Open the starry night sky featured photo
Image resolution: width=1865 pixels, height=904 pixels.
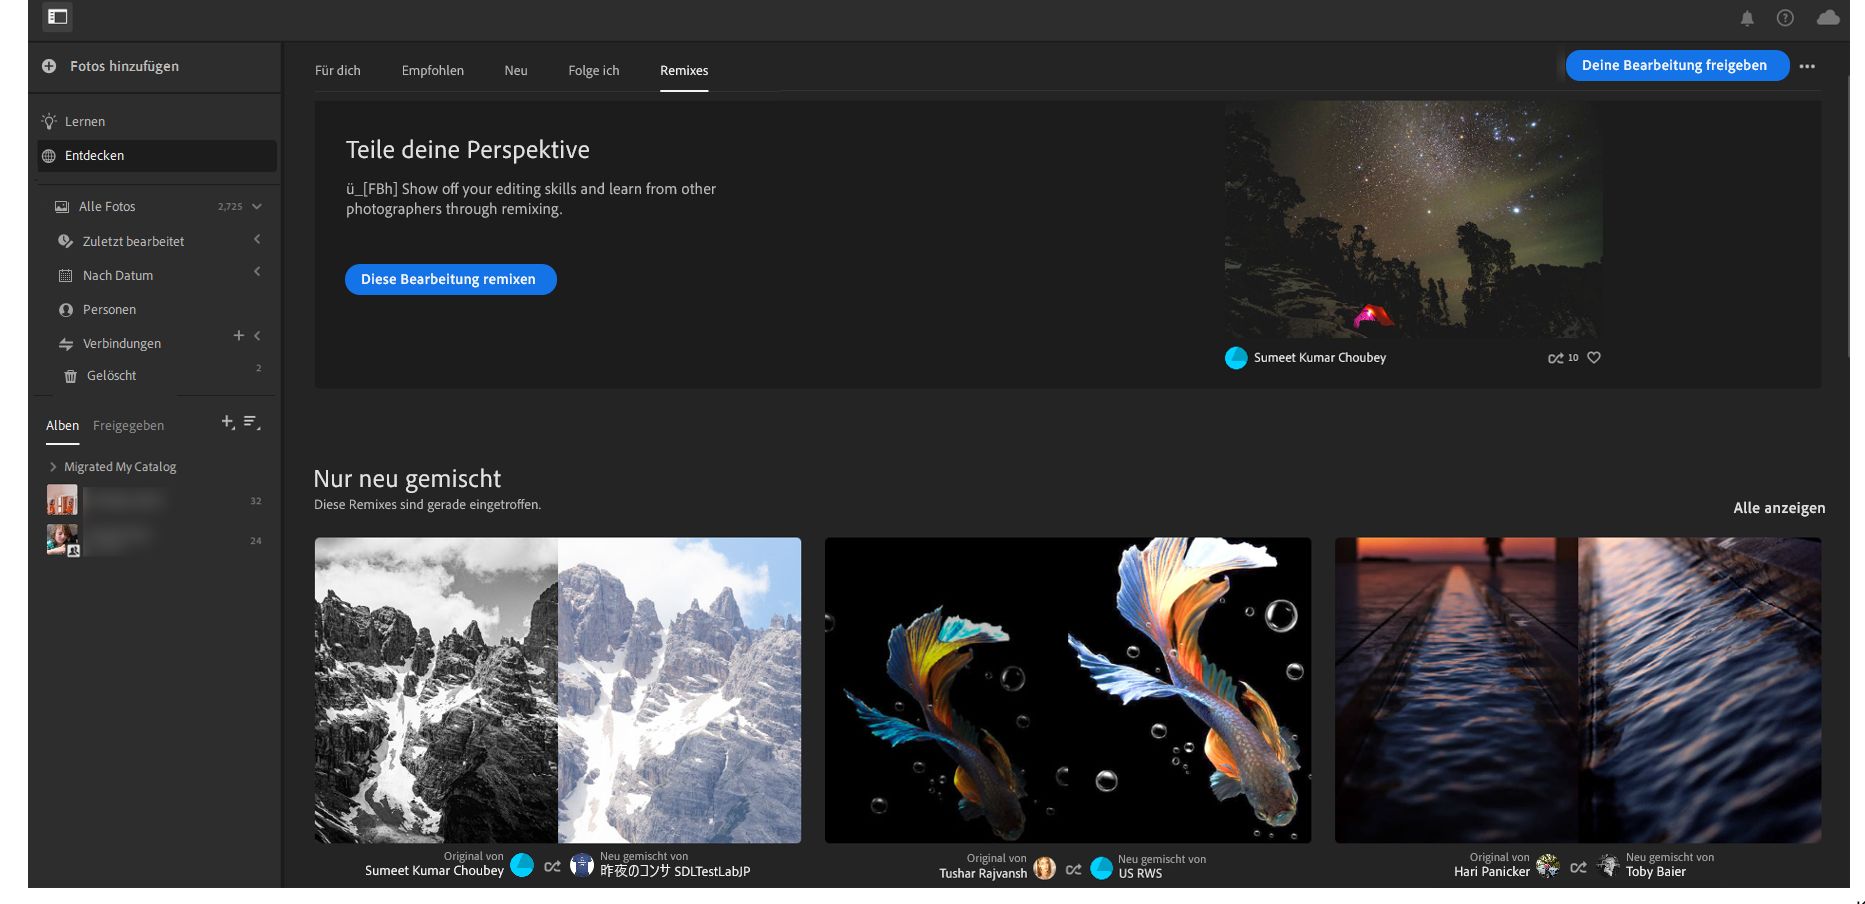click(1414, 220)
